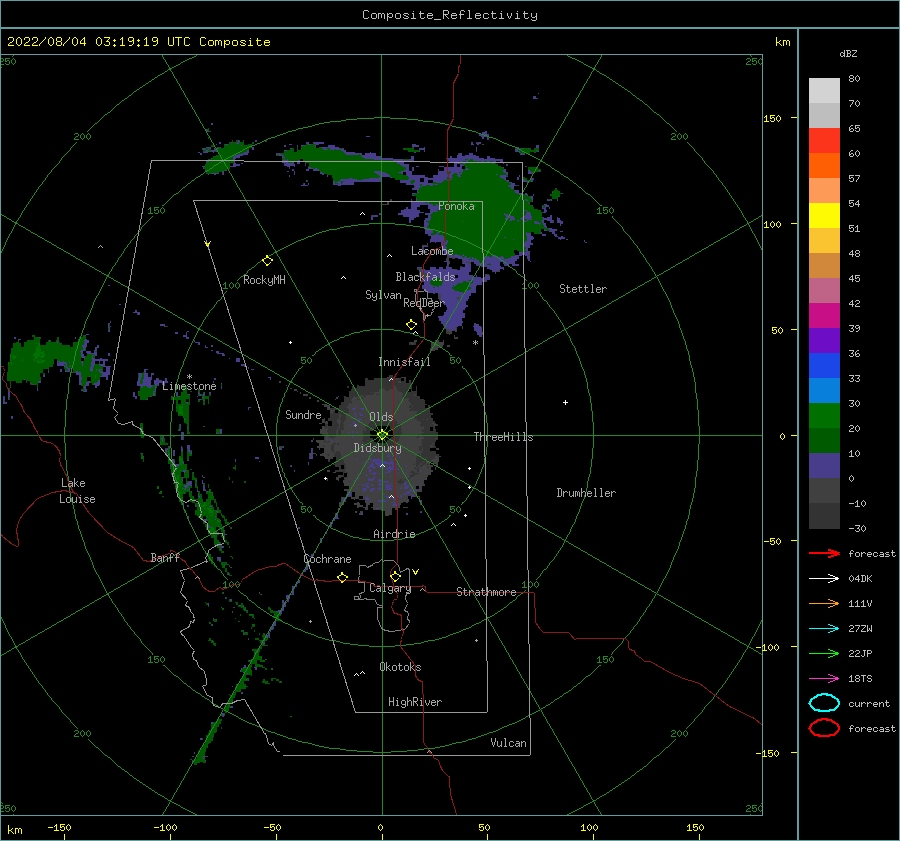Click the yellow V marker northwest of RockyMH
The image size is (900, 841).
pos(208,244)
